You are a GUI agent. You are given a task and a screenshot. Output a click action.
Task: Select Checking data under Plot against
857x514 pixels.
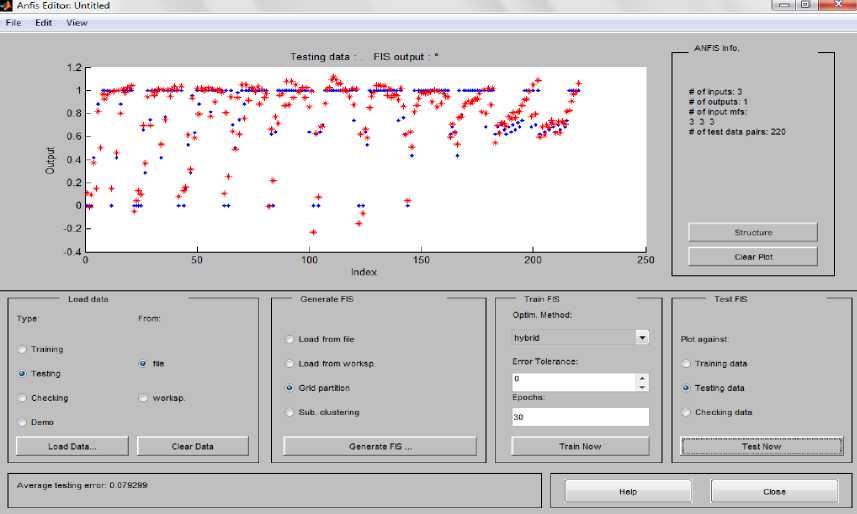coord(686,412)
